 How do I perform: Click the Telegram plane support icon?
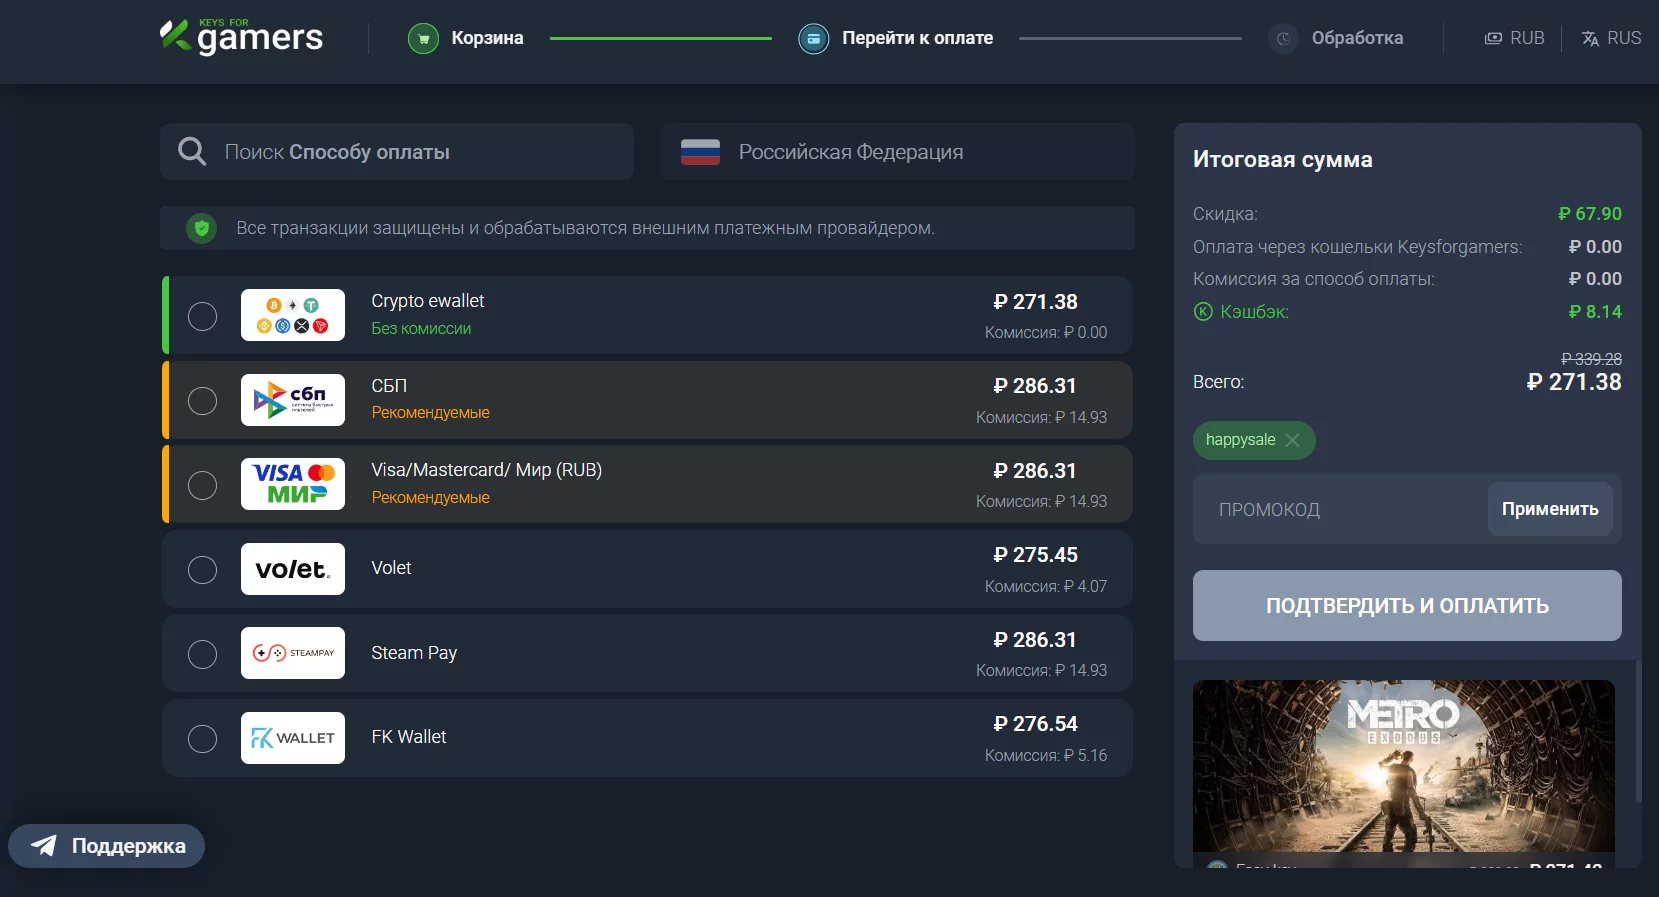44,846
